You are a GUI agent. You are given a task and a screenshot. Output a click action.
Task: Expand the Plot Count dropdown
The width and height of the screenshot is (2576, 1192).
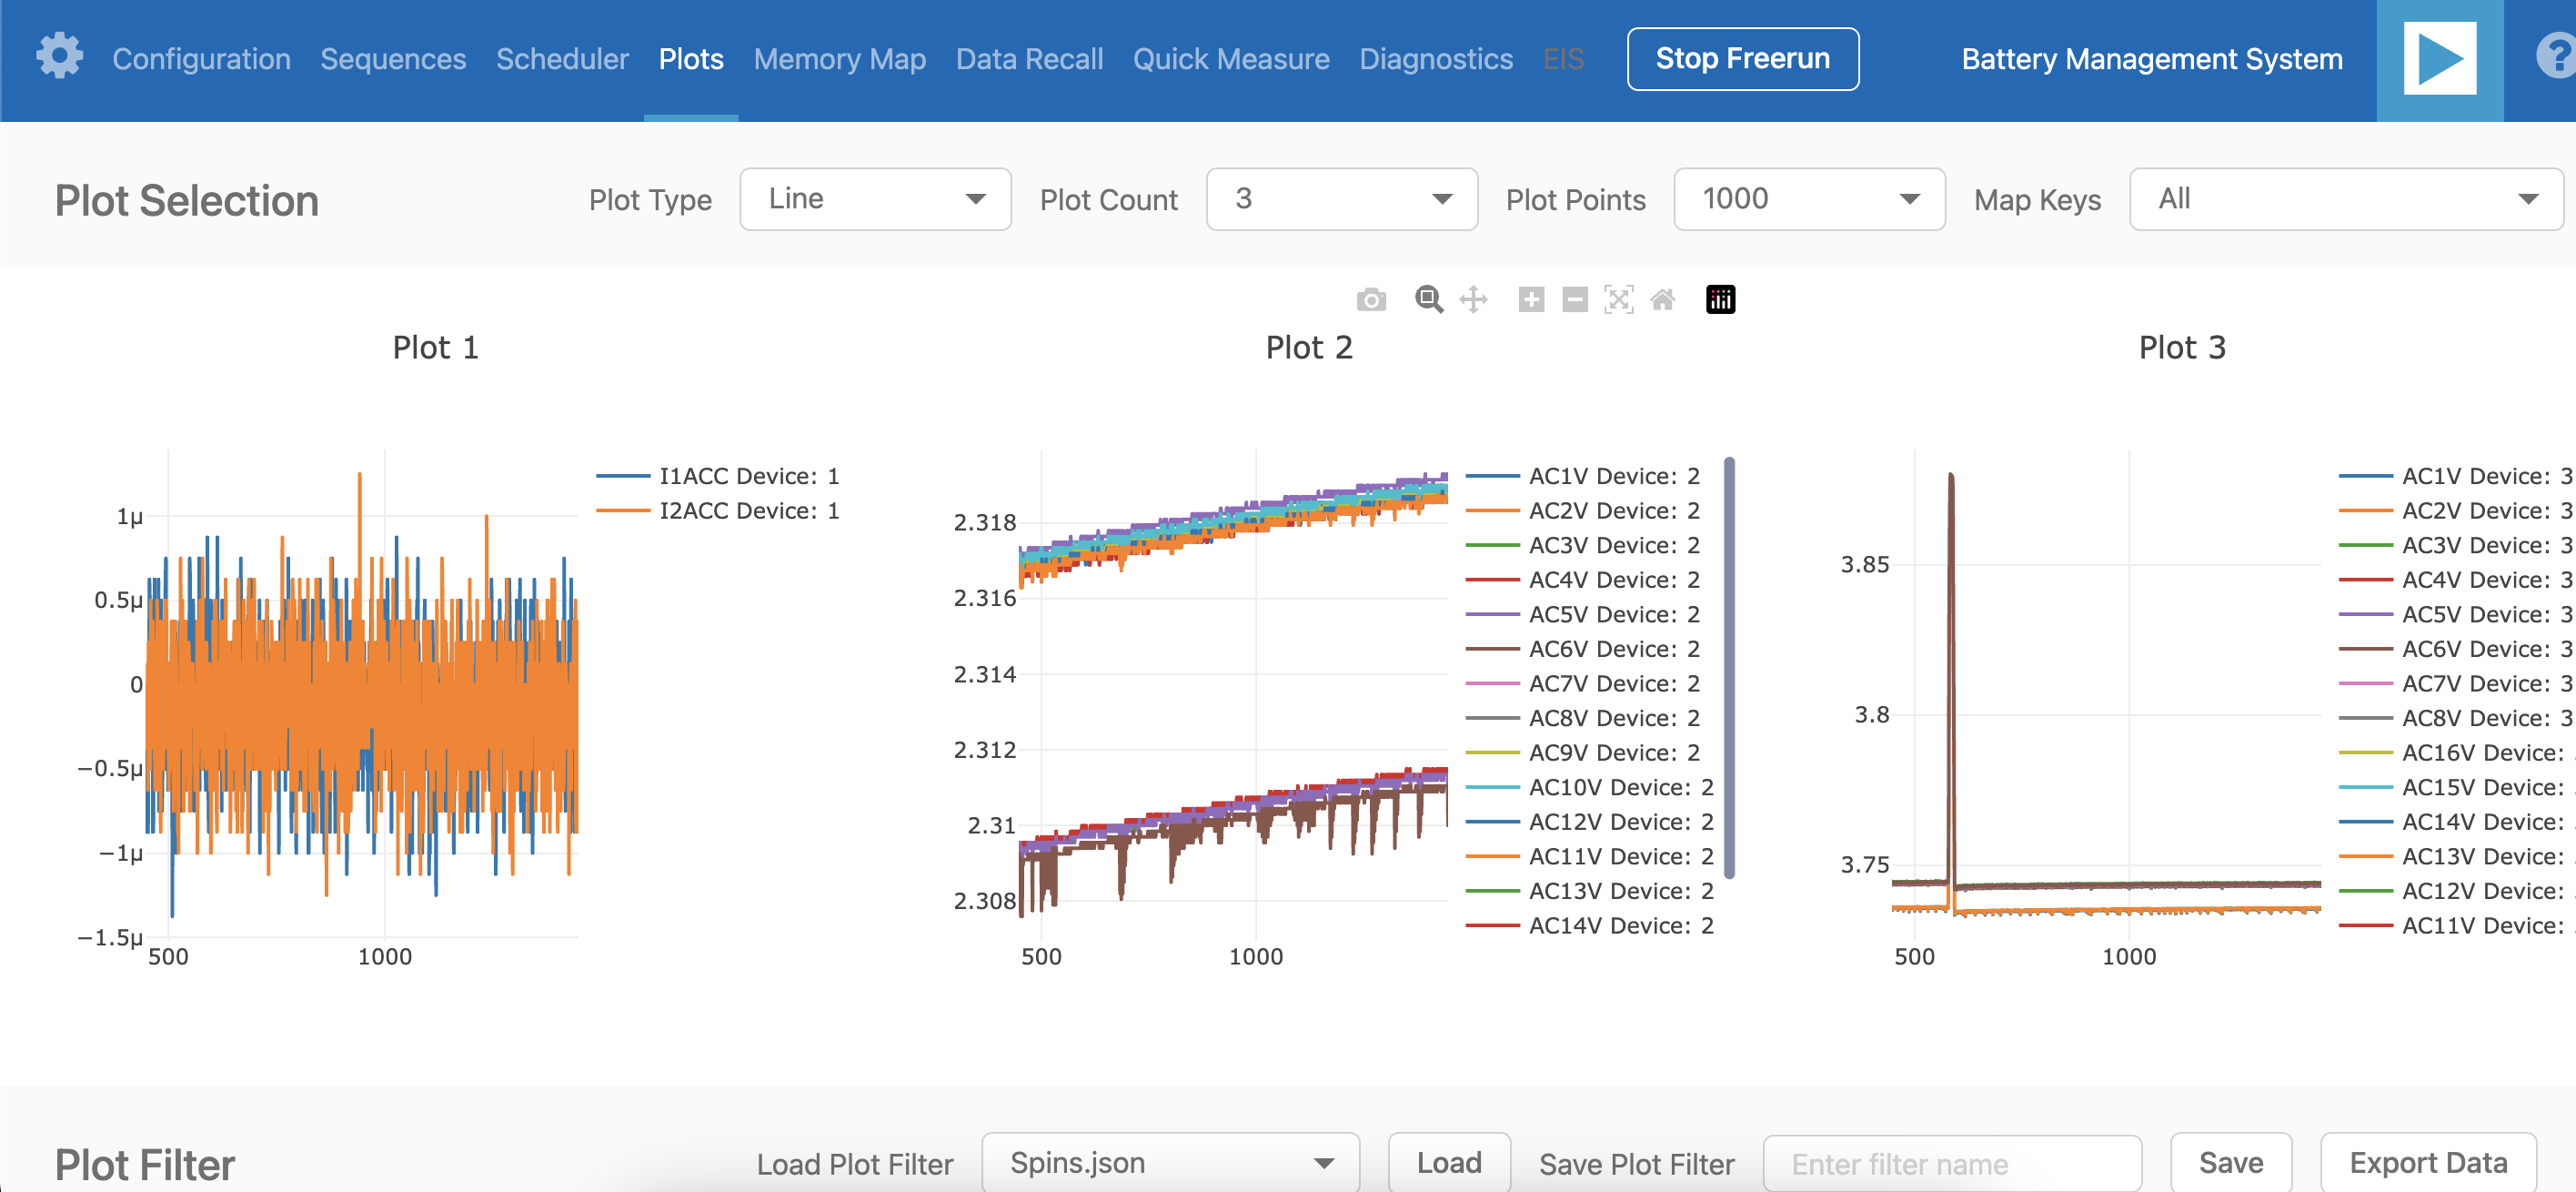1341,199
